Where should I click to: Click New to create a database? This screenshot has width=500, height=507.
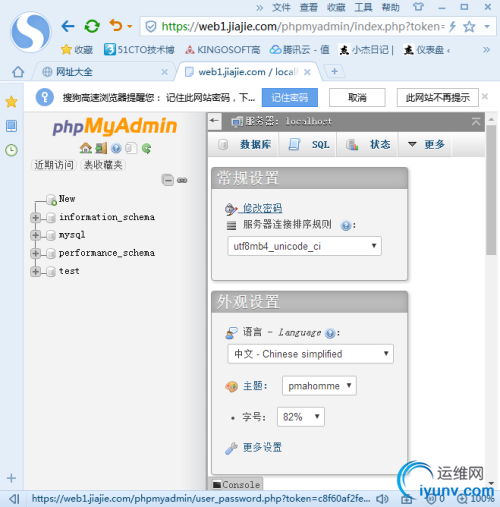tap(67, 199)
